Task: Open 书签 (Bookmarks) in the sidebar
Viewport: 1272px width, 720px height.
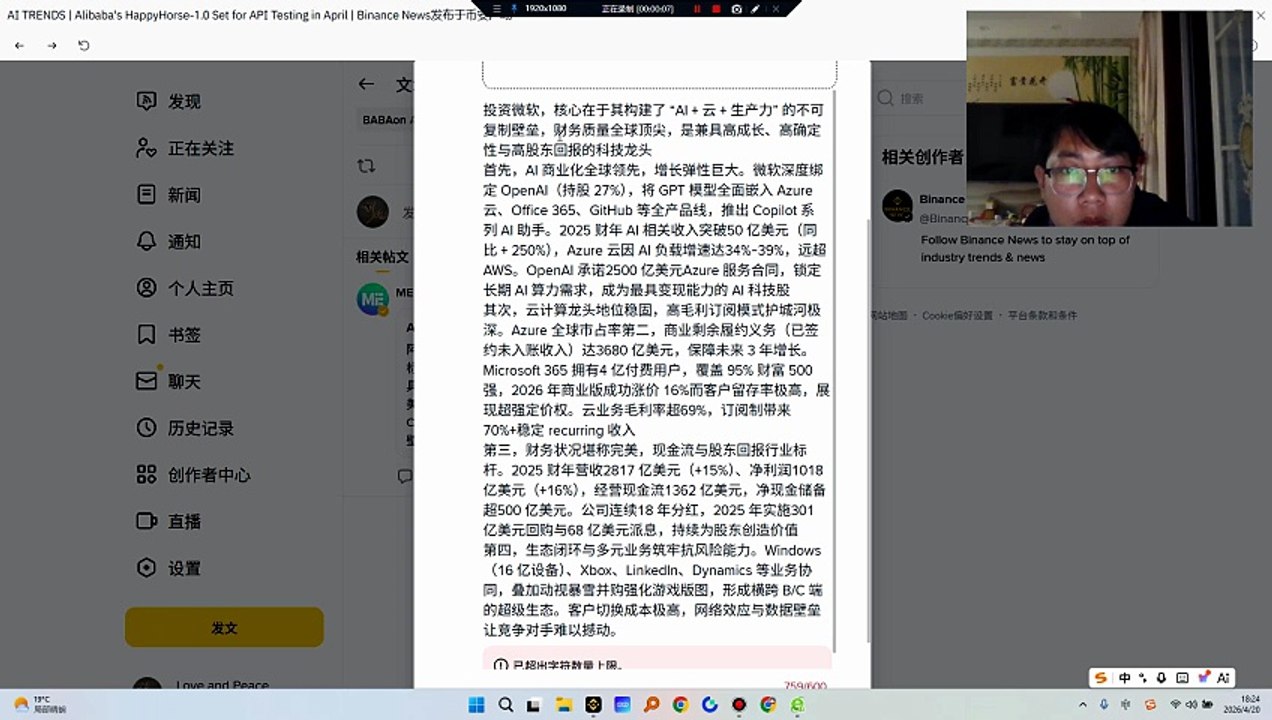Action: pyautogui.click(x=169, y=334)
